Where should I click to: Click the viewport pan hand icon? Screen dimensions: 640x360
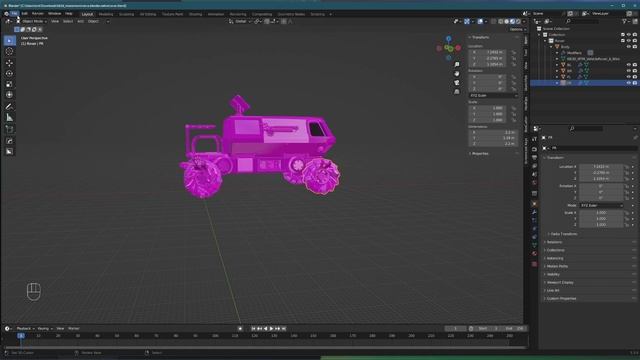coord(457,73)
